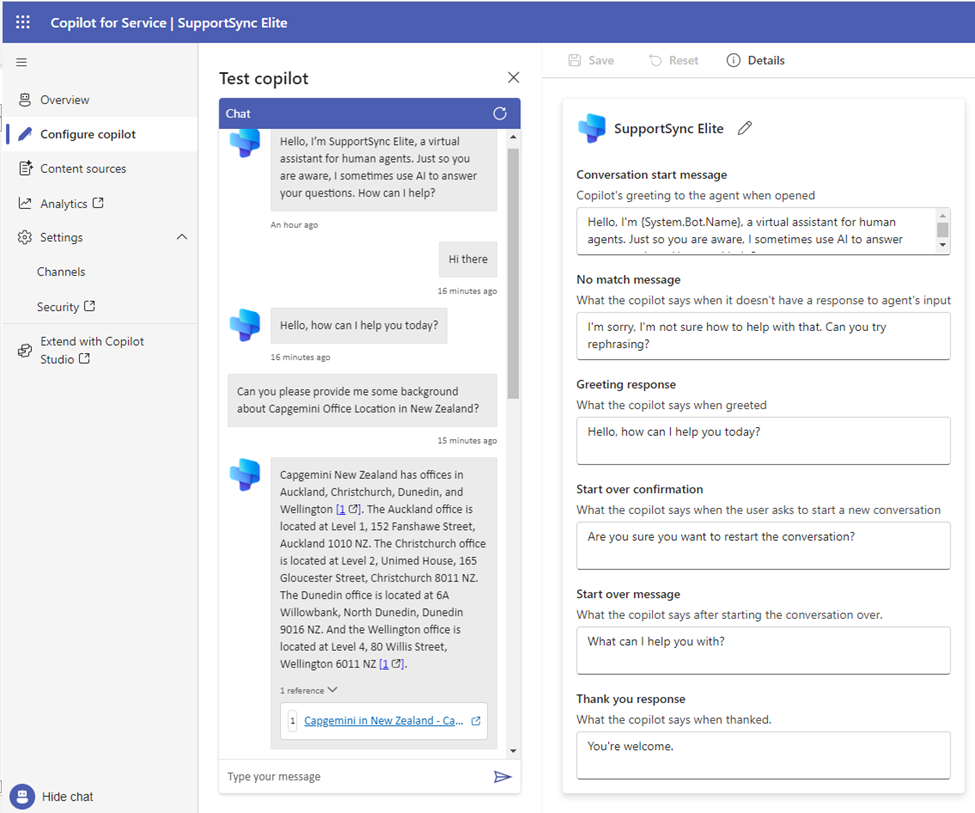975x813 pixels.
Task: Edit the SupportSync Elite name pencil icon
Action: 745,128
